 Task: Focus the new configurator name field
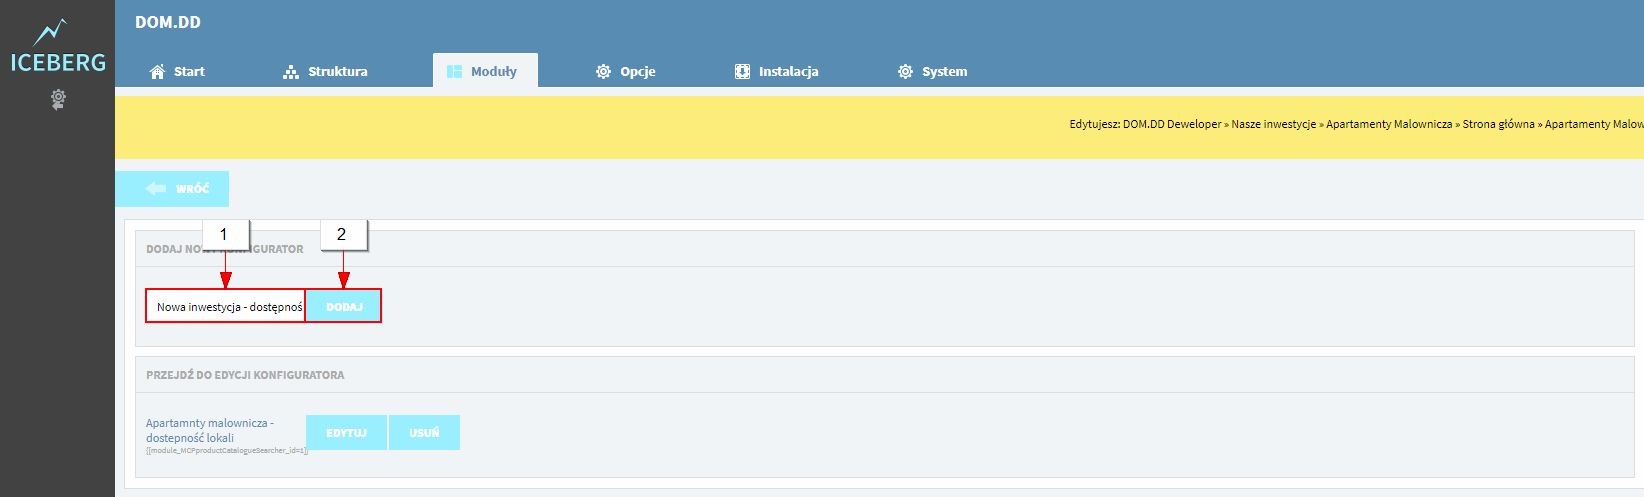click(x=226, y=306)
